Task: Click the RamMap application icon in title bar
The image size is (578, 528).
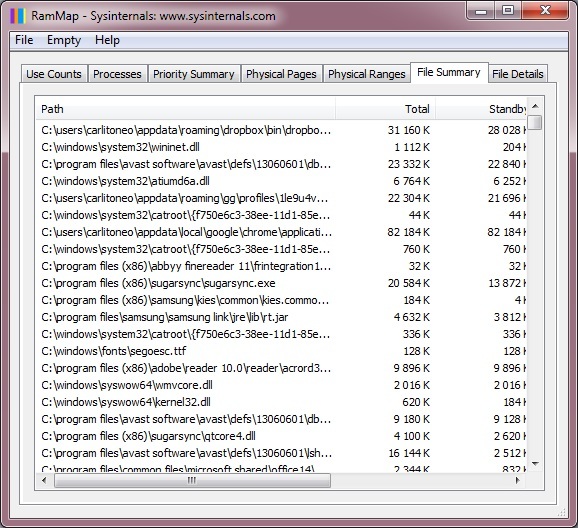Action: point(17,16)
